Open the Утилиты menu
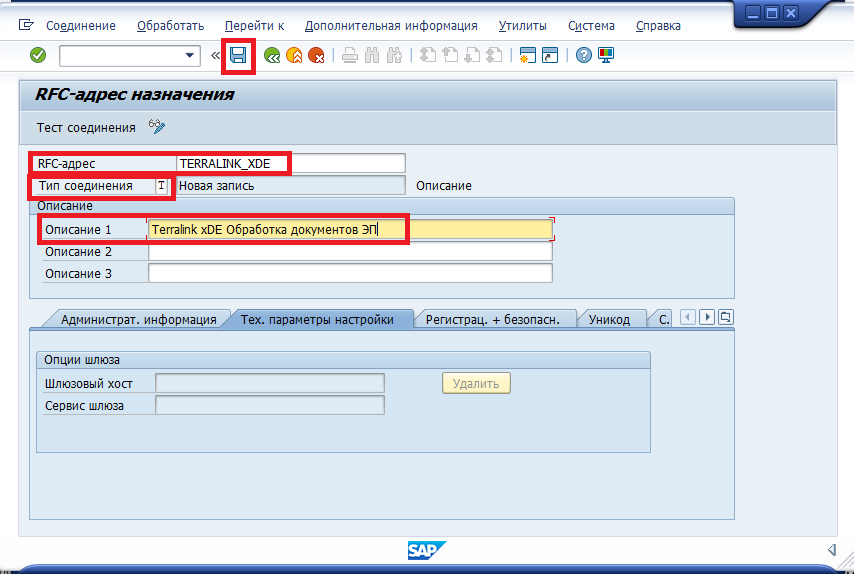 522,26
